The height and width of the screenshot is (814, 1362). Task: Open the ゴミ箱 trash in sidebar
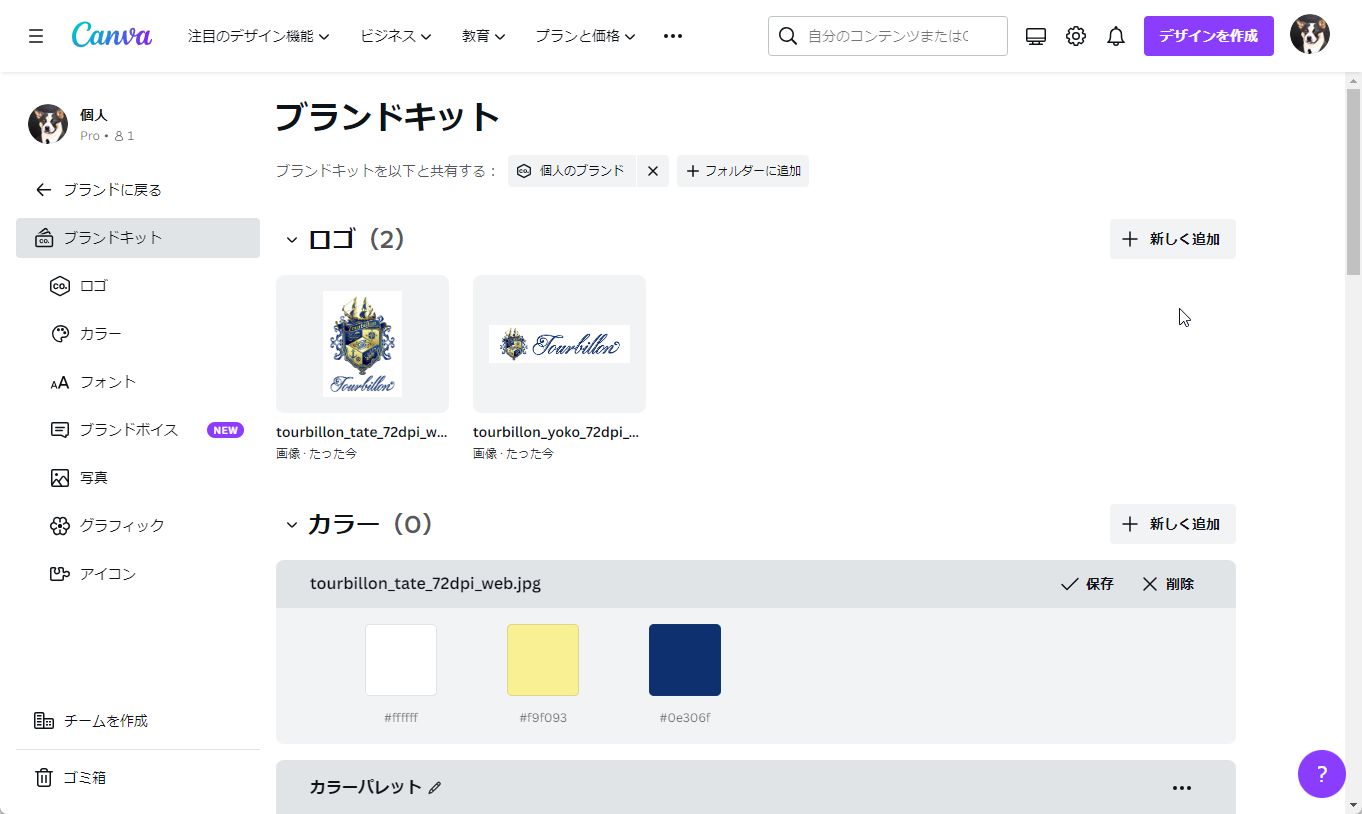click(x=84, y=777)
